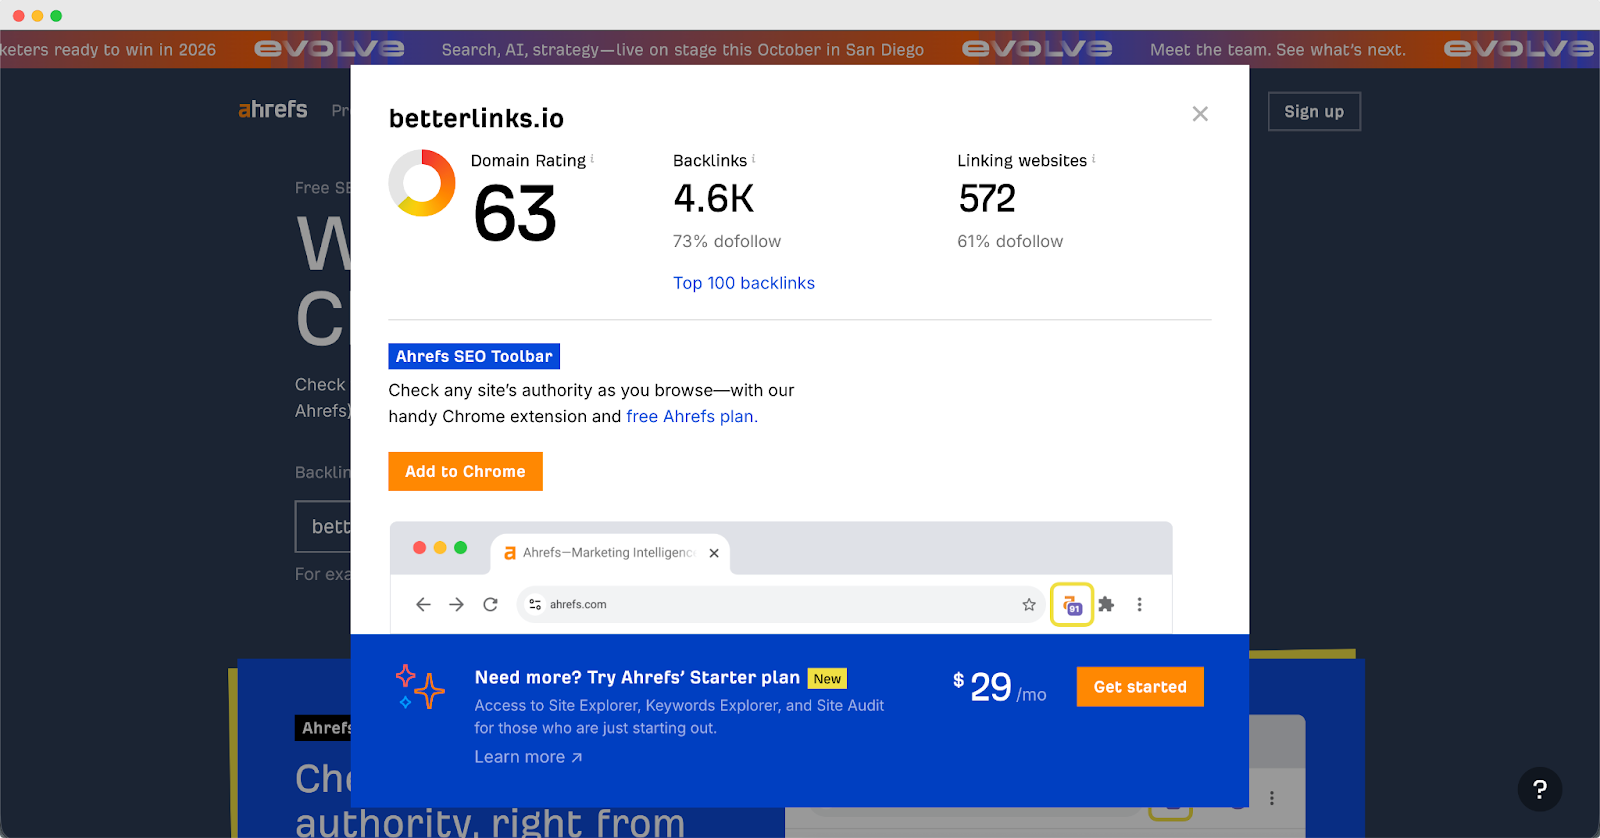The image size is (1600, 838).
Task: Click the sparkle stars icon in Starter banner
Action: click(x=420, y=687)
